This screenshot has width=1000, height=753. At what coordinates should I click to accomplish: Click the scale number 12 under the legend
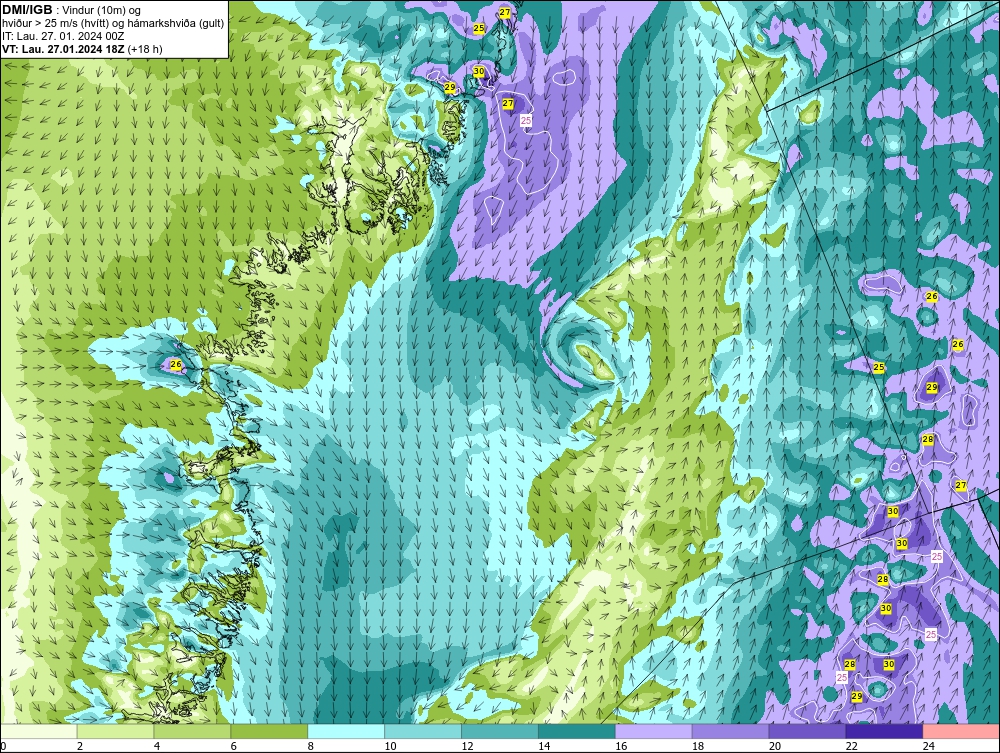[x=467, y=746]
